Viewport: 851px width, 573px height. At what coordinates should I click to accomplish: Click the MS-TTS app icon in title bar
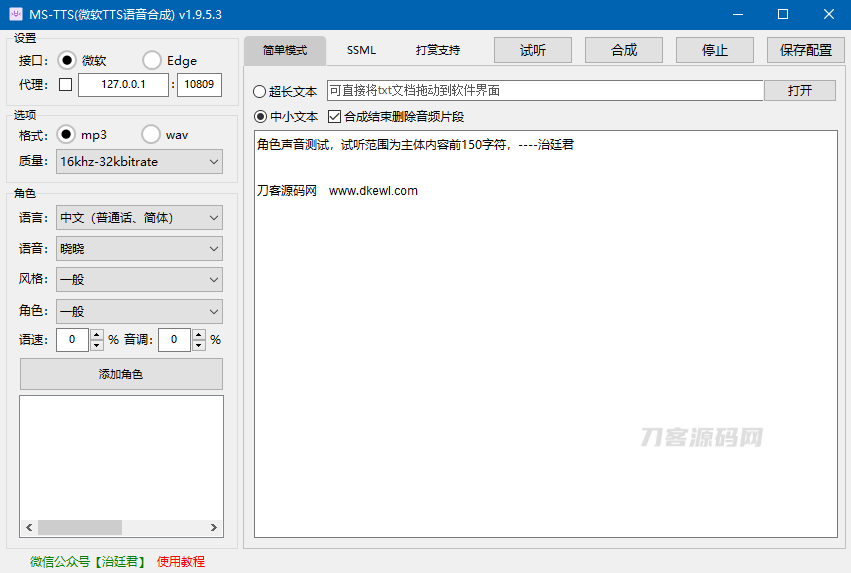pos(16,14)
